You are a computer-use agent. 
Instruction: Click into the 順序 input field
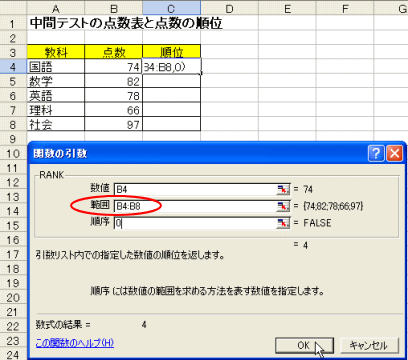[195, 223]
